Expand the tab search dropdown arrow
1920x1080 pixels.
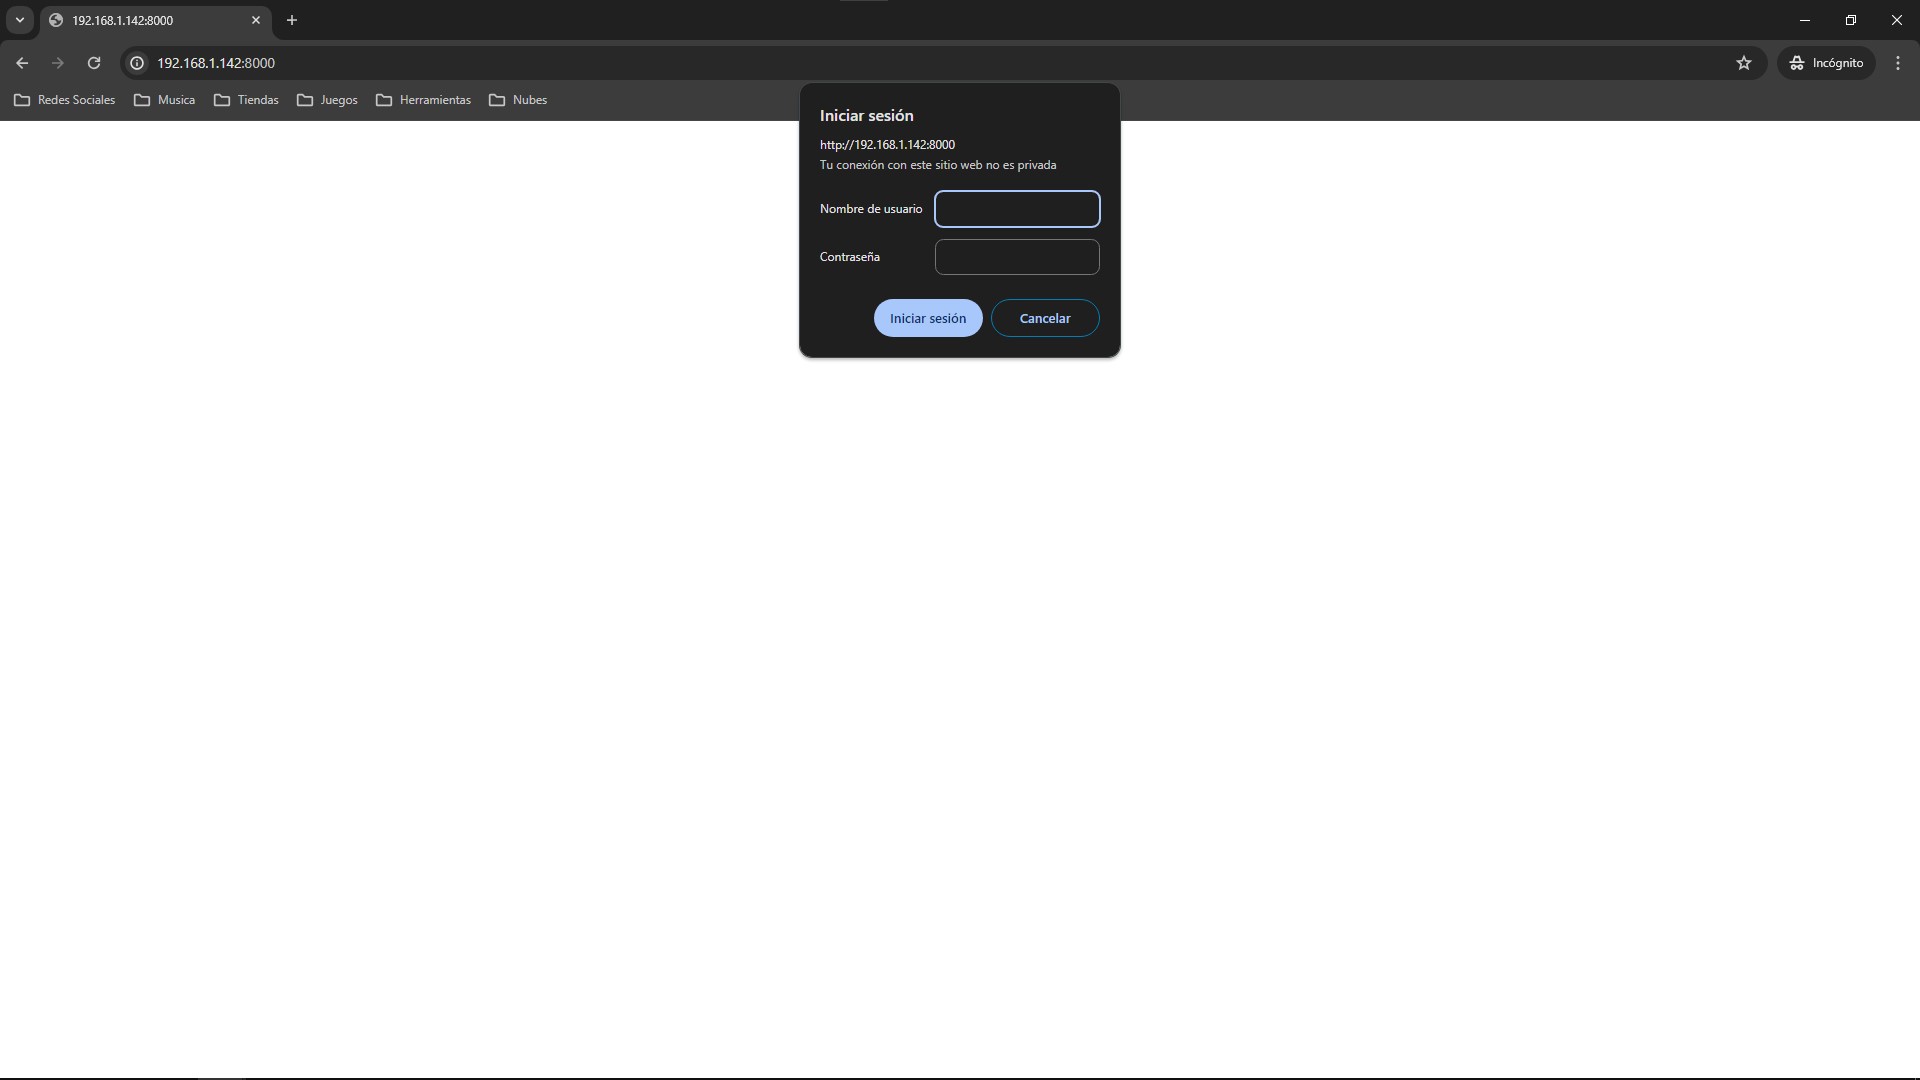pyautogui.click(x=19, y=20)
